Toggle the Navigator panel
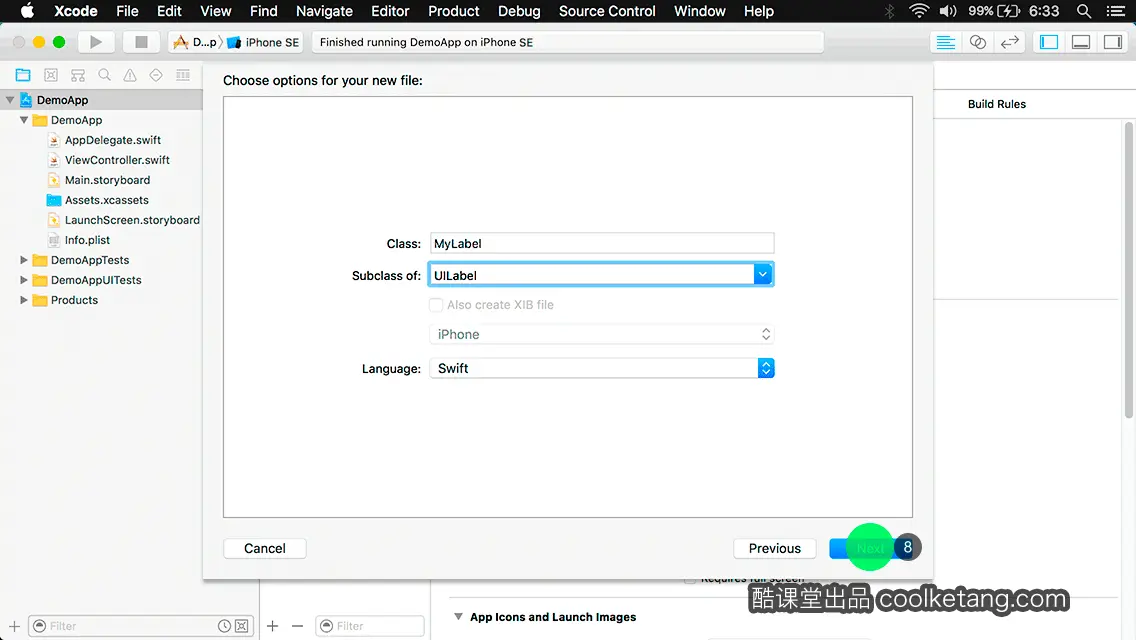Screen dimensions: 1136x640 tap(1049, 42)
